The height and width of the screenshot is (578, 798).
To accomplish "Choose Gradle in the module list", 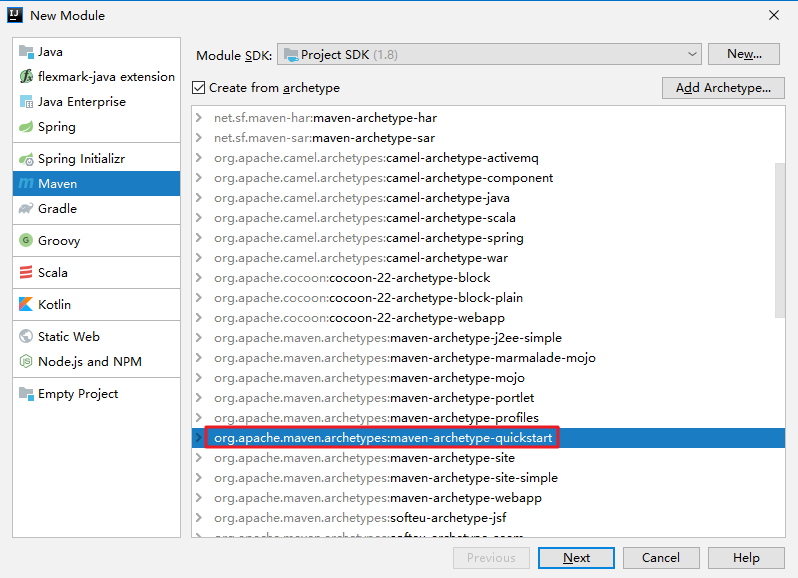I will point(96,209).
